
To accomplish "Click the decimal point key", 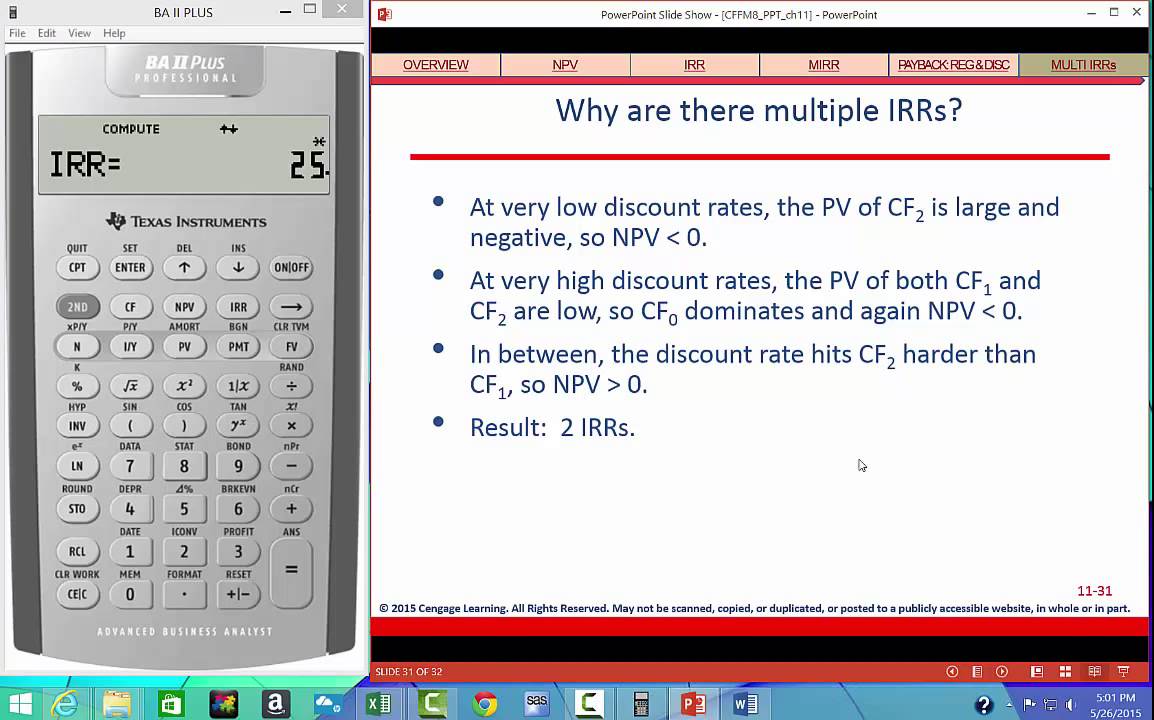I will tap(184, 594).
